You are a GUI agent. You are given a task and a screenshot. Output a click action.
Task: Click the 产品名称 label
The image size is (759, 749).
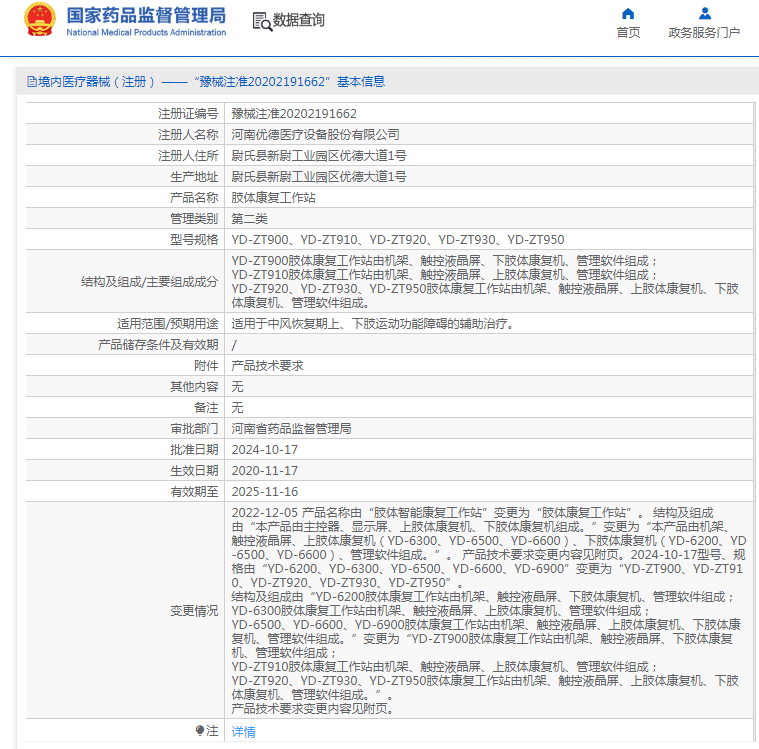[194, 198]
